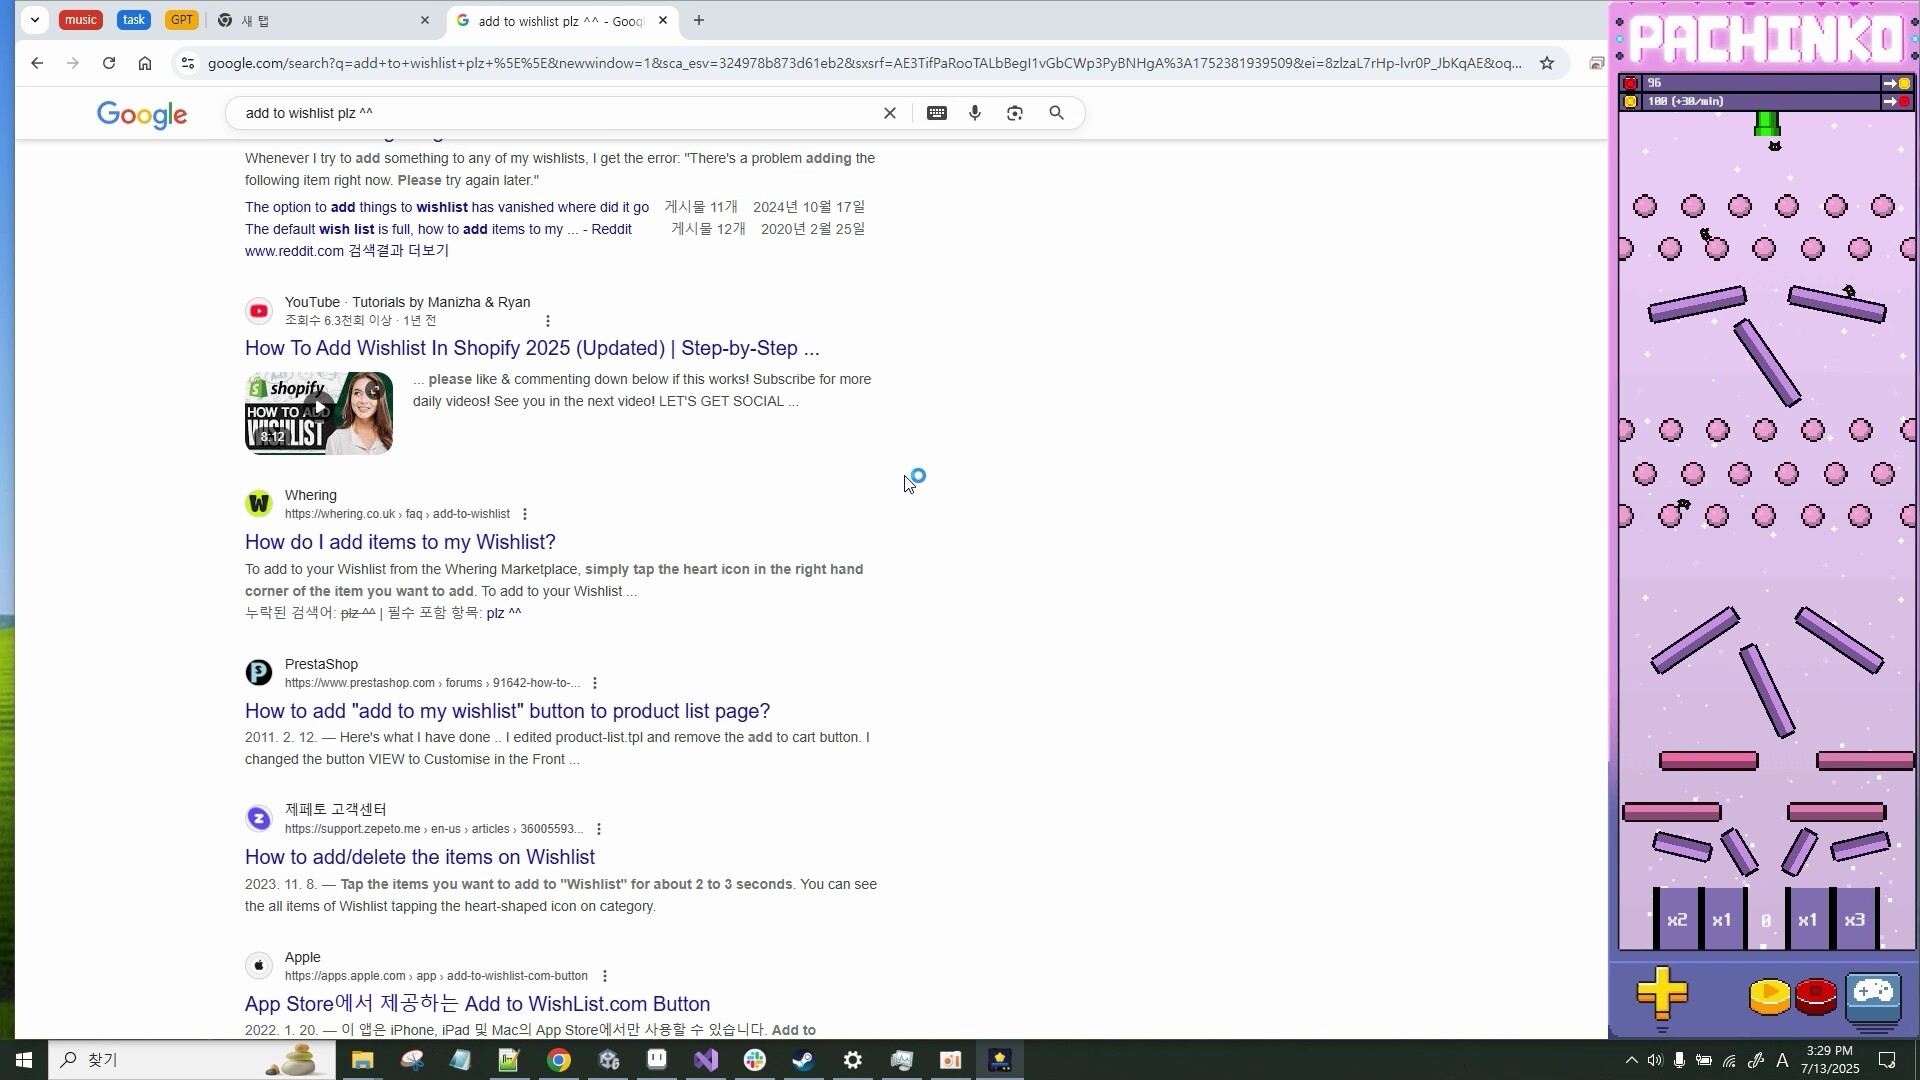Open the gamepad button in the Pachinko game
This screenshot has height=1080, width=1920.
pos(1873,997)
